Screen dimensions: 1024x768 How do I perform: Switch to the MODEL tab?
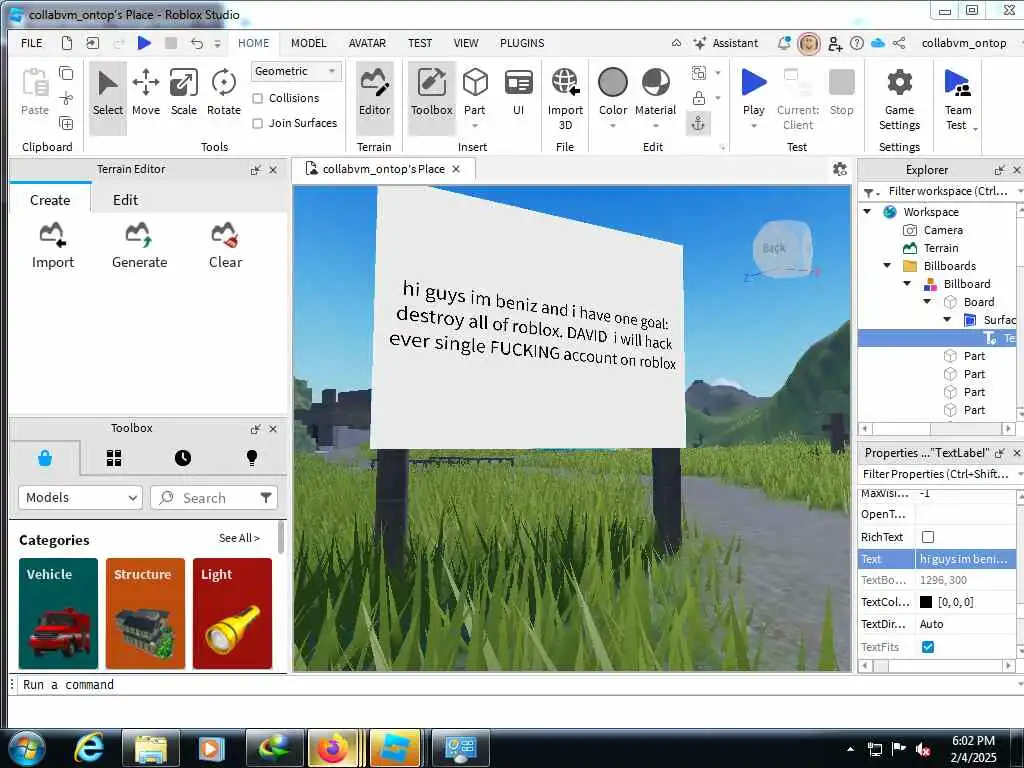tap(308, 43)
